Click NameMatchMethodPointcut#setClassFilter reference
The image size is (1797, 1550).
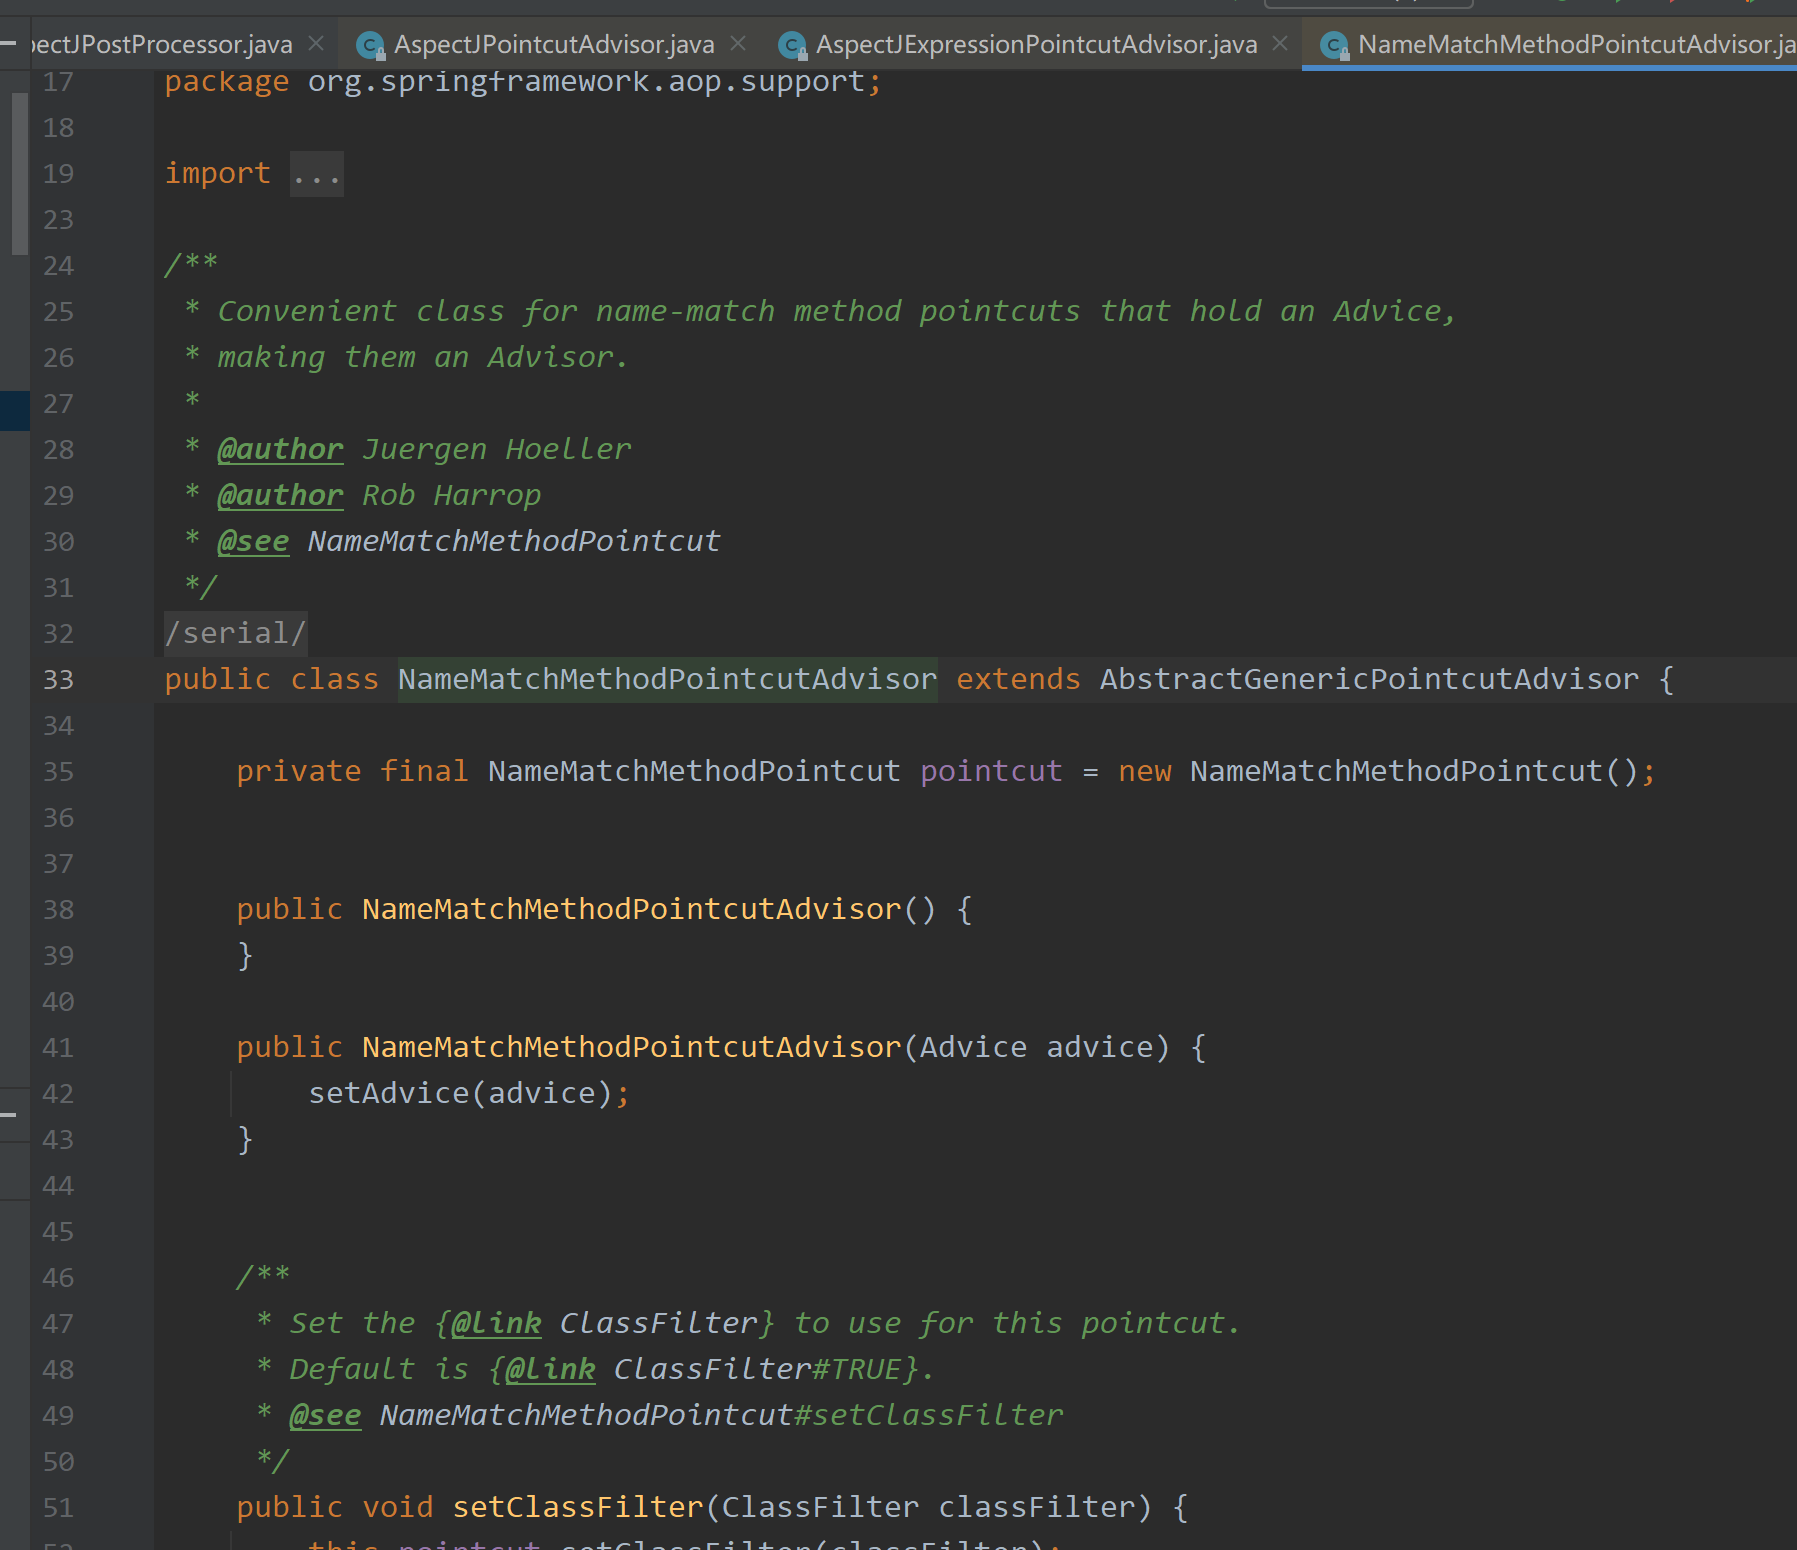pos(721,1416)
